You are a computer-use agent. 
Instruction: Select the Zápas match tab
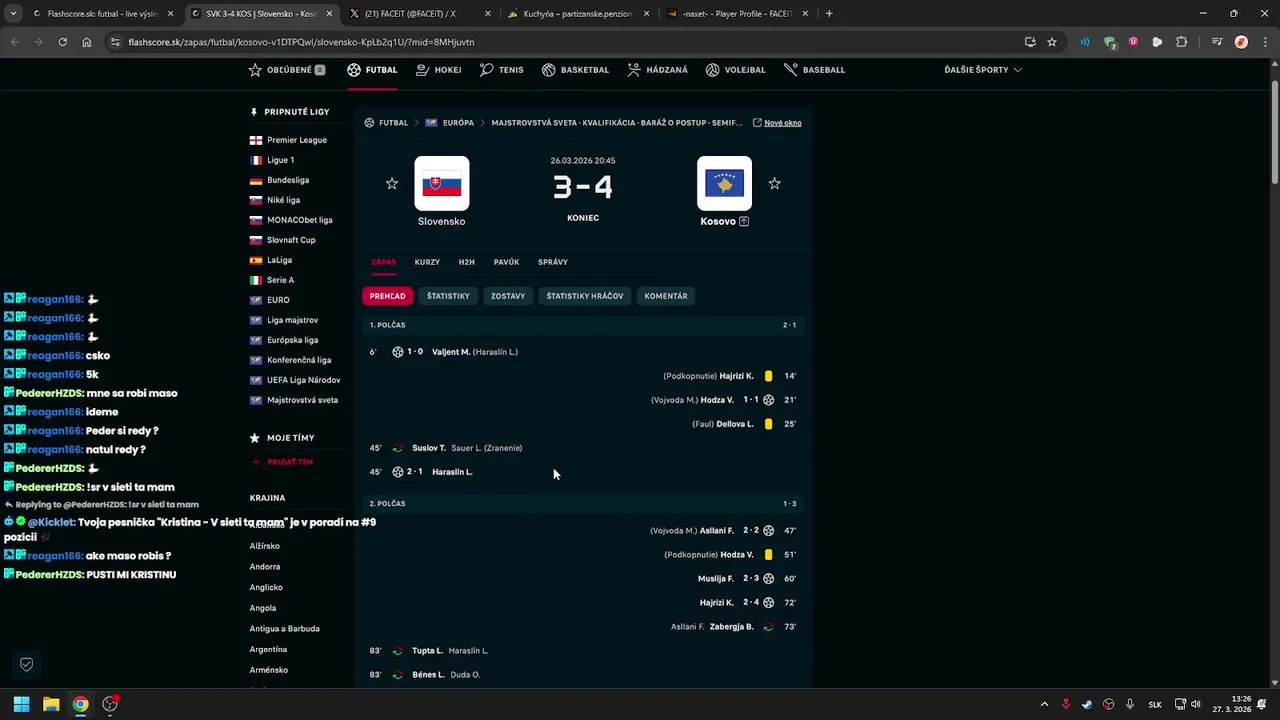pyautogui.click(x=383, y=262)
